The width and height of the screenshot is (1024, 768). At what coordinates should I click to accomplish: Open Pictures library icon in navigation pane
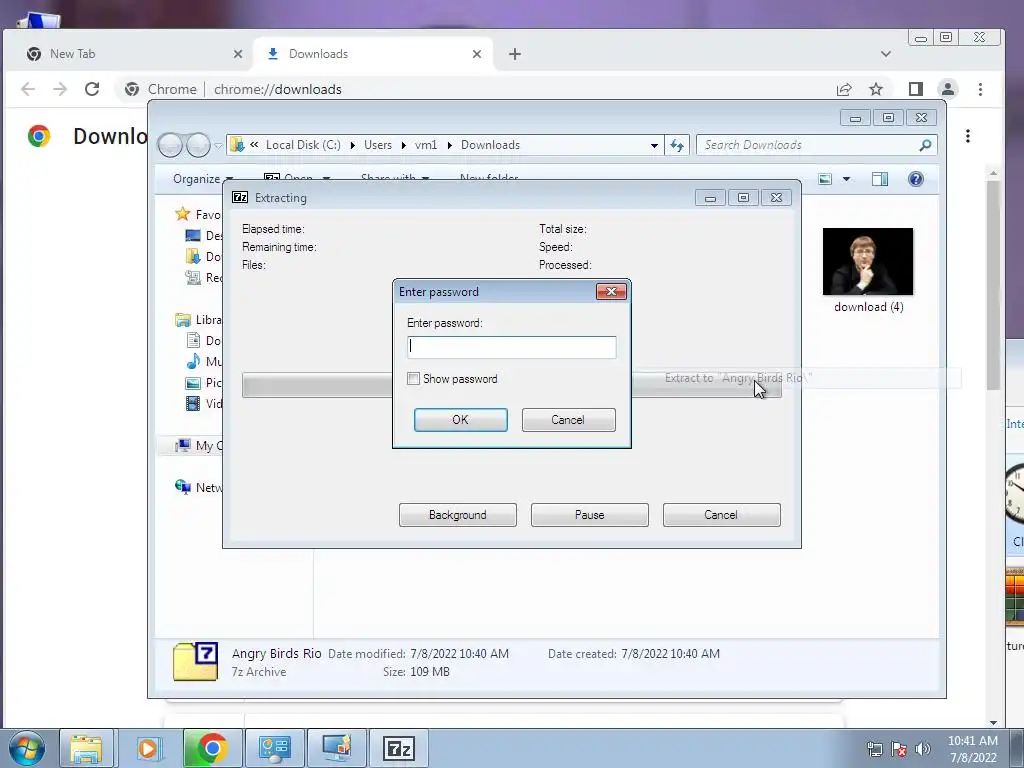coord(193,383)
